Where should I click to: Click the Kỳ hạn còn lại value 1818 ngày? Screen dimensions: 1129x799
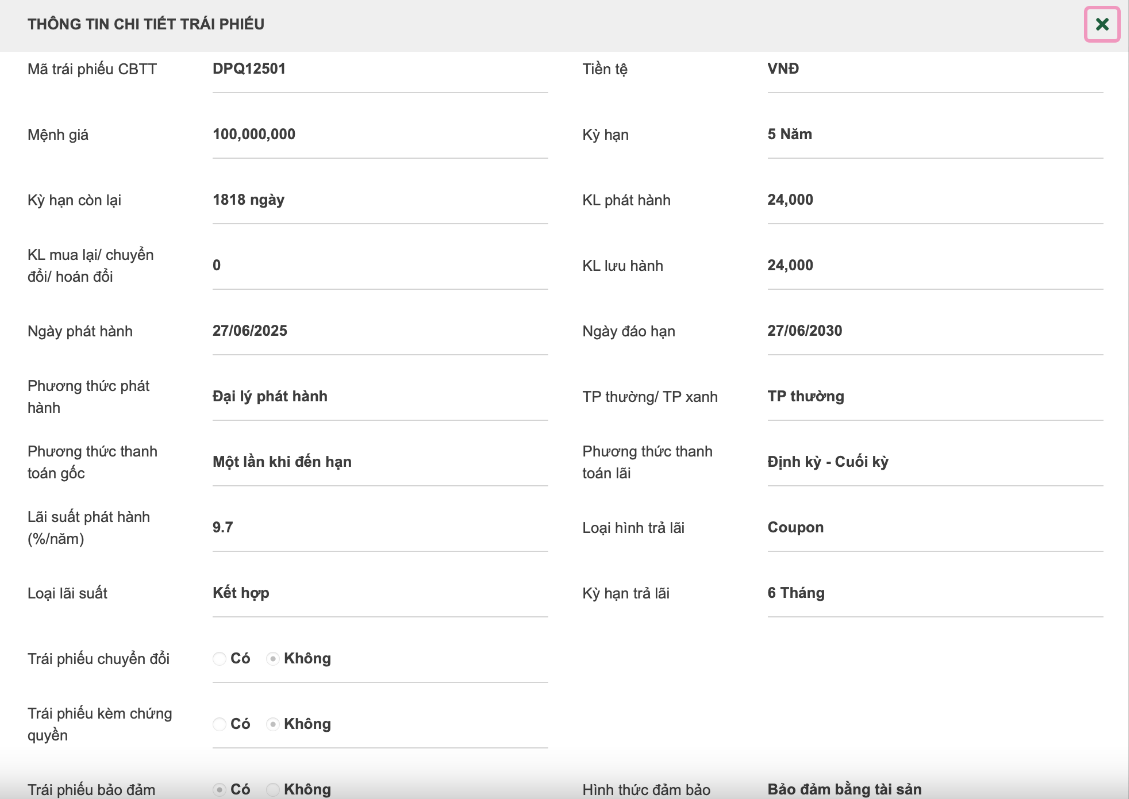pos(248,200)
